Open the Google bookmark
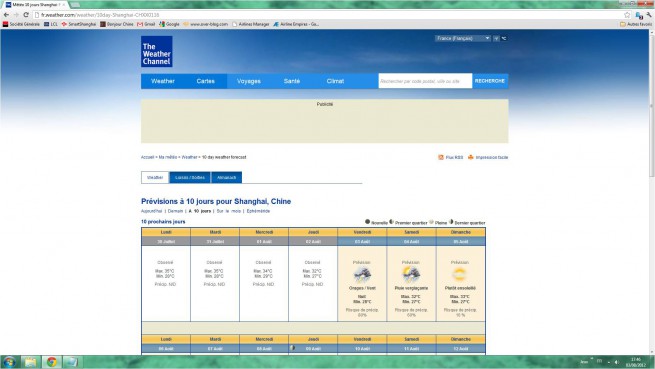655x369 pixels. (x=169, y=24)
